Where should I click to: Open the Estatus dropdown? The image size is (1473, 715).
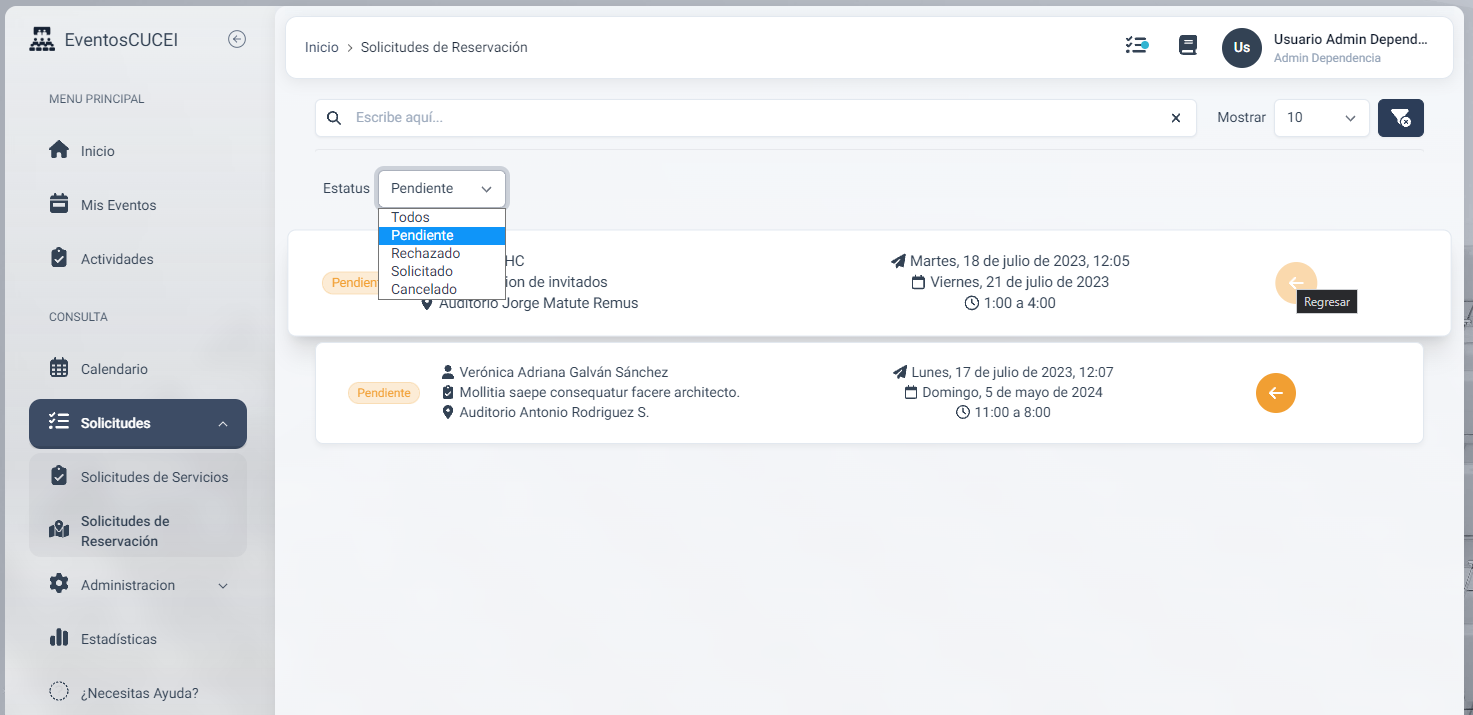442,189
